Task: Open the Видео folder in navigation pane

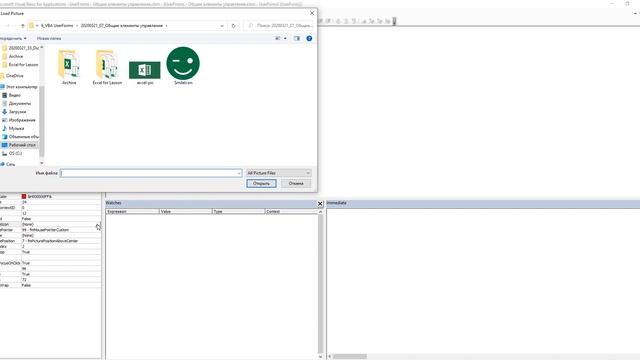Action: pyautogui.click(x=15, y=95)
